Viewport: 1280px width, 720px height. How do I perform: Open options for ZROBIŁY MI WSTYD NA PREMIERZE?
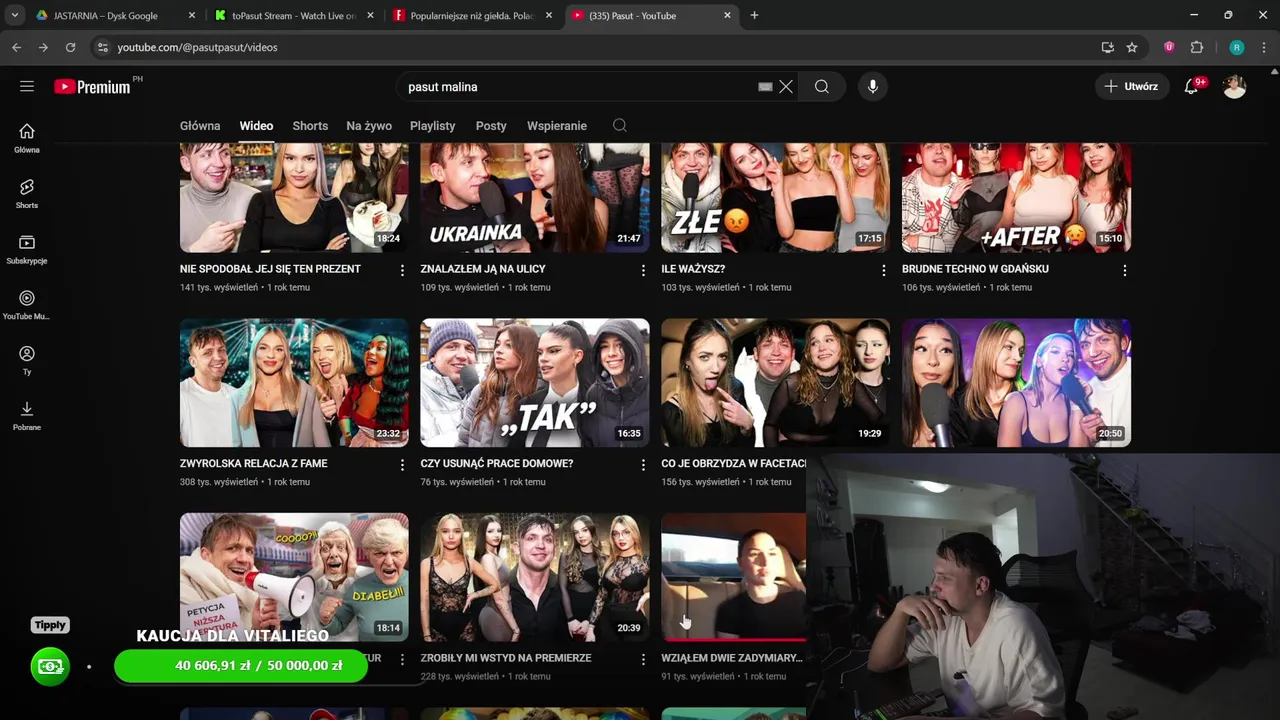point(643,659)
